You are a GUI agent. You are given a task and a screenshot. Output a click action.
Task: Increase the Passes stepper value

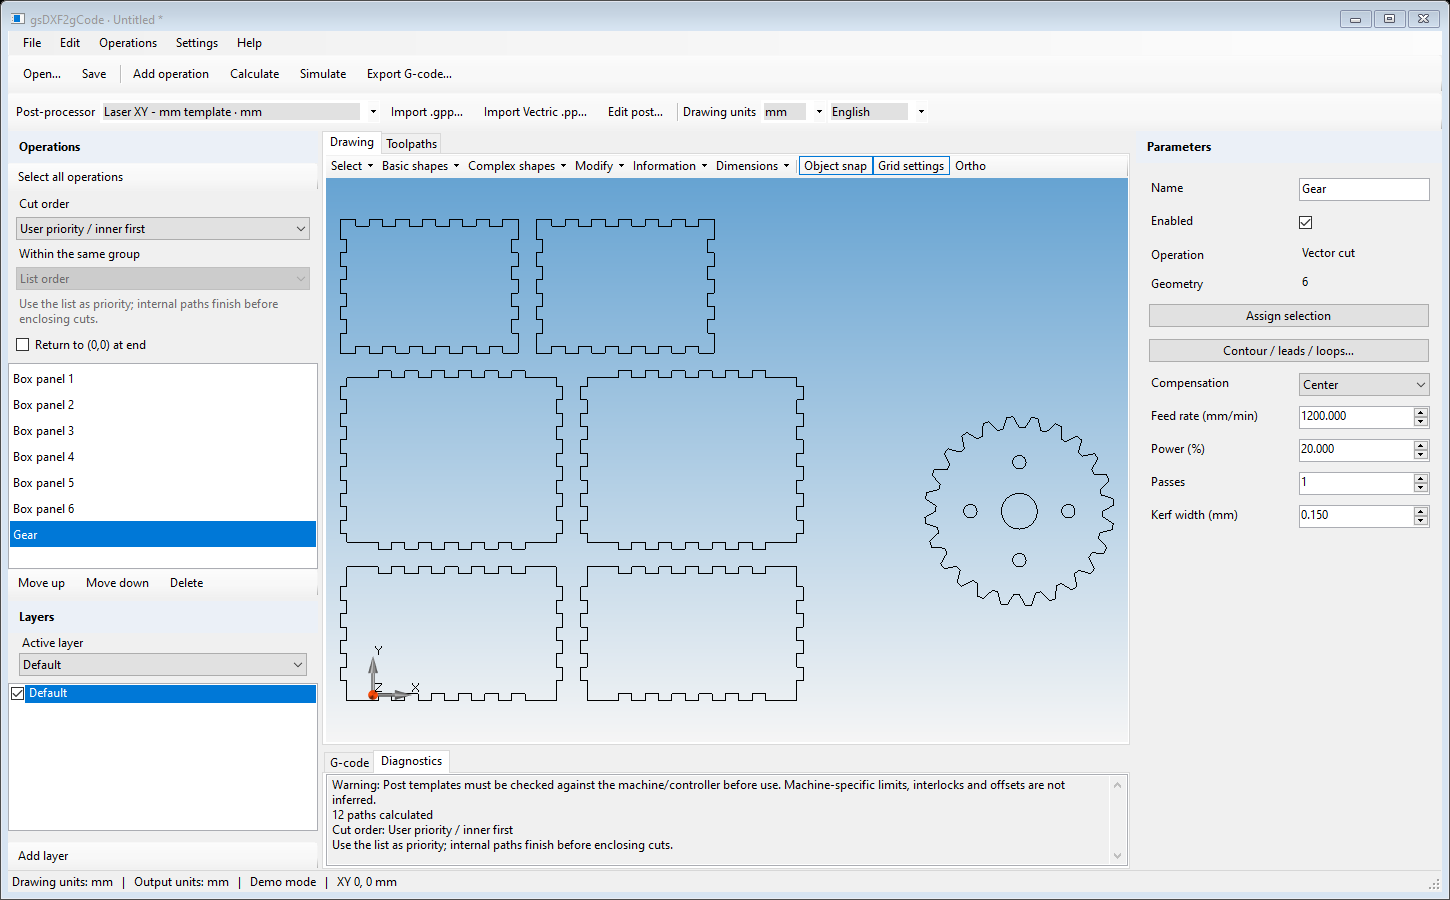[1421, 478]
